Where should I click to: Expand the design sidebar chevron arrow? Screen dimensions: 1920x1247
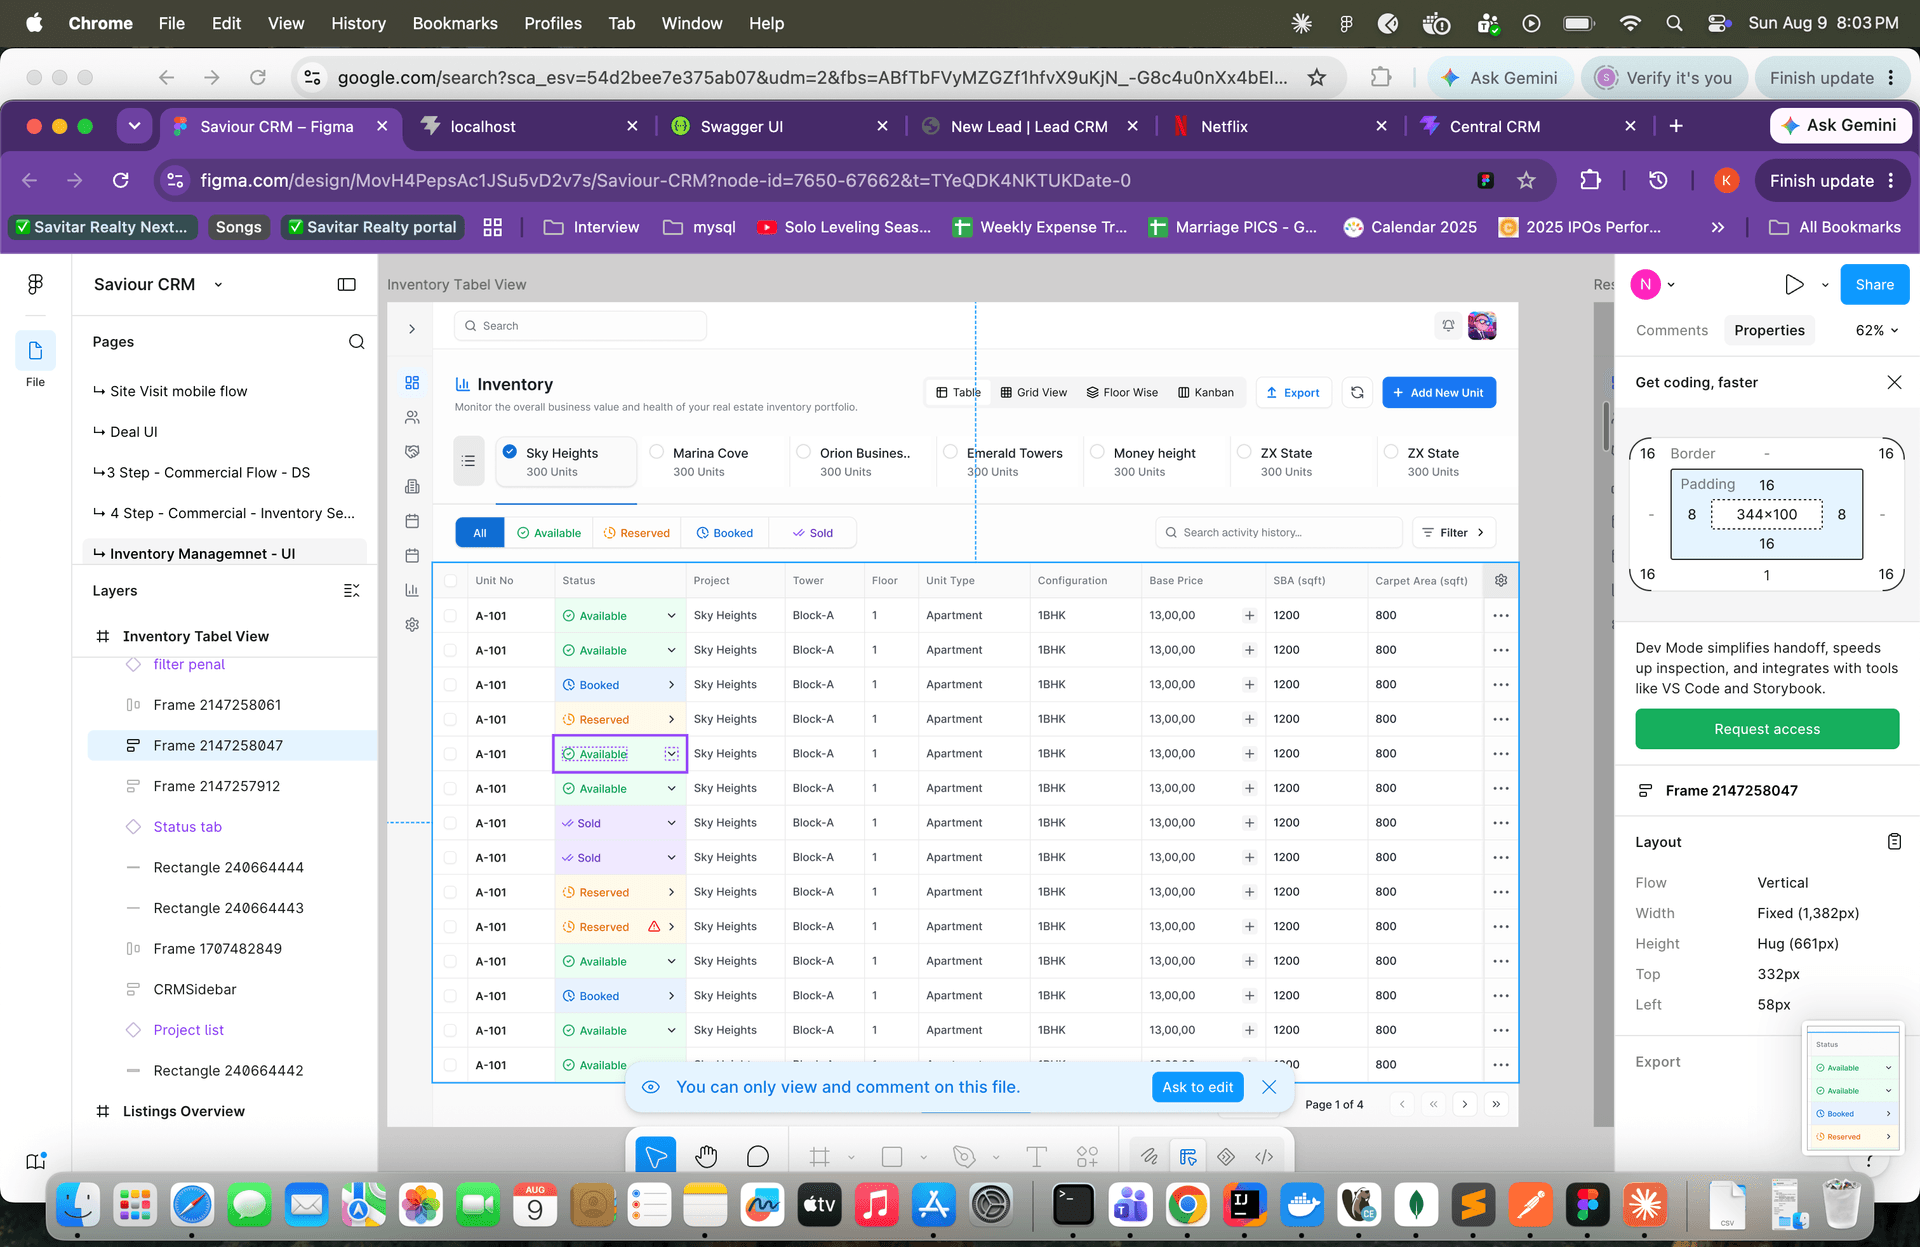pos(412,329)
